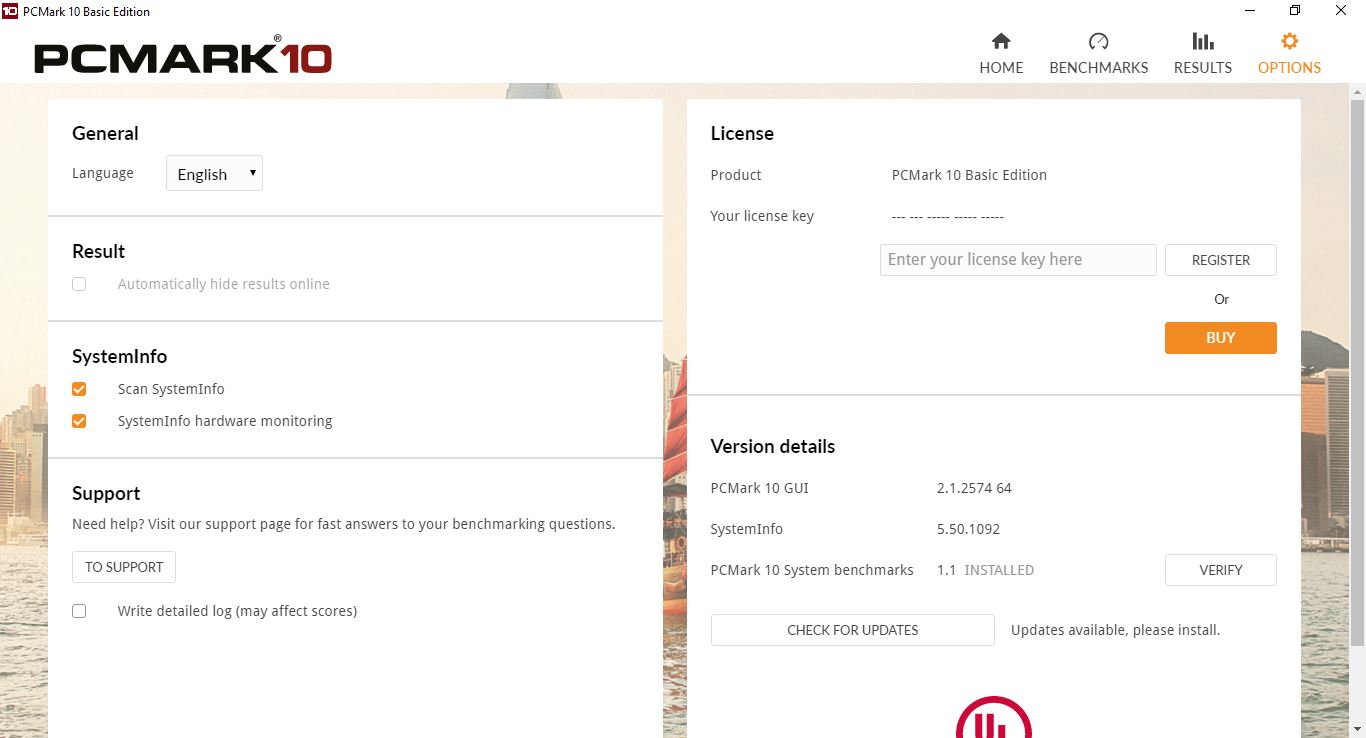Go to the HOME tab label
The width and height of the screenshot is (1366, 738).
coord(1001,68)
